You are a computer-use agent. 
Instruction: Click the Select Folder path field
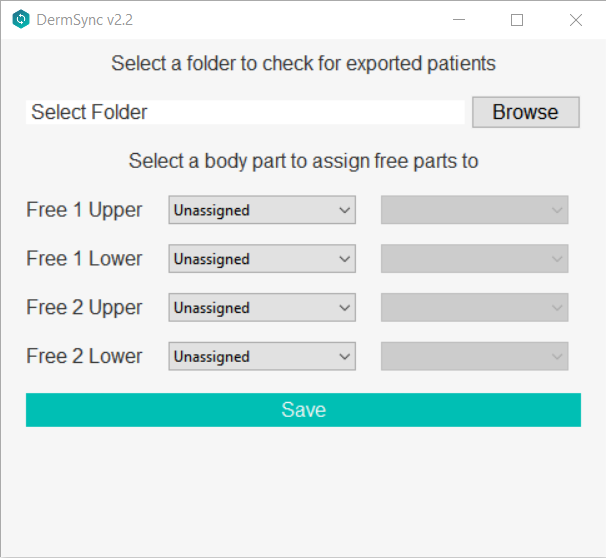246,112
